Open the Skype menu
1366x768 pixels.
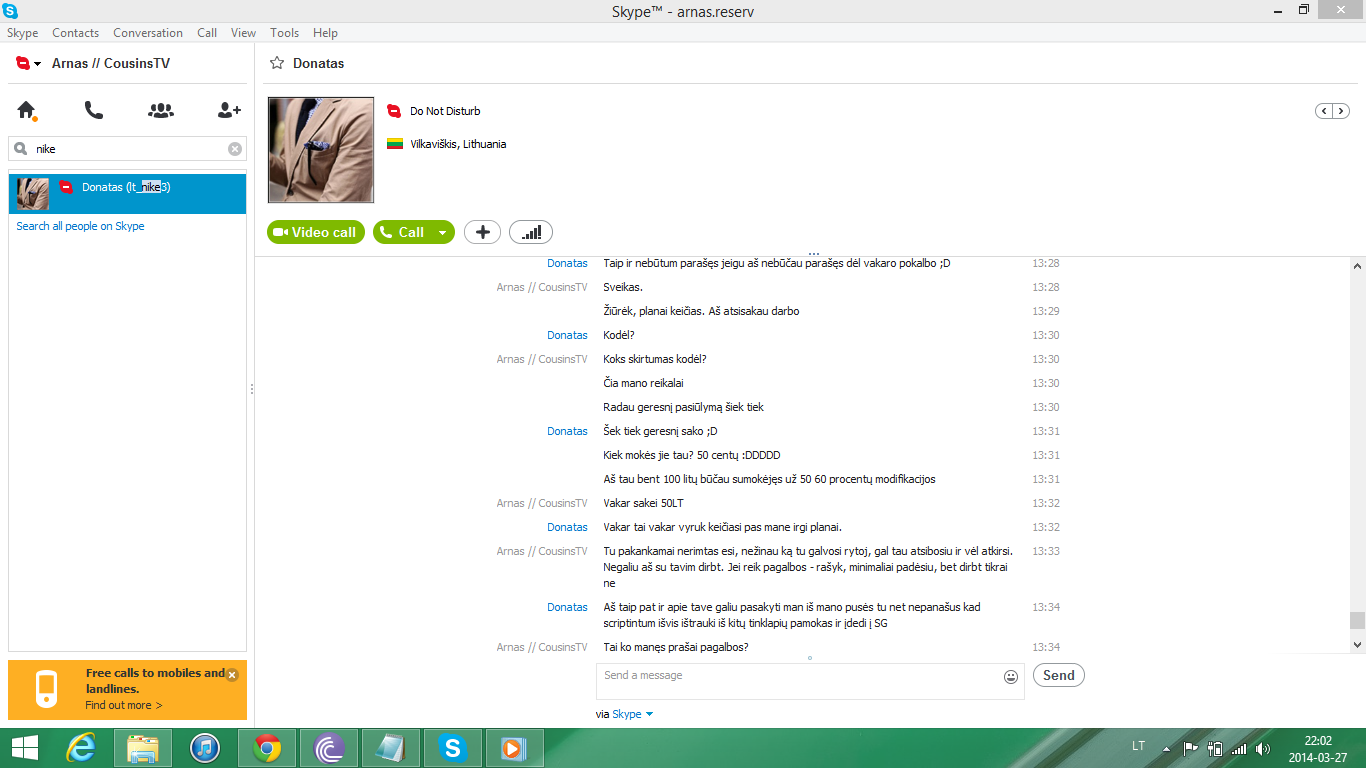[x=22, y=33]
